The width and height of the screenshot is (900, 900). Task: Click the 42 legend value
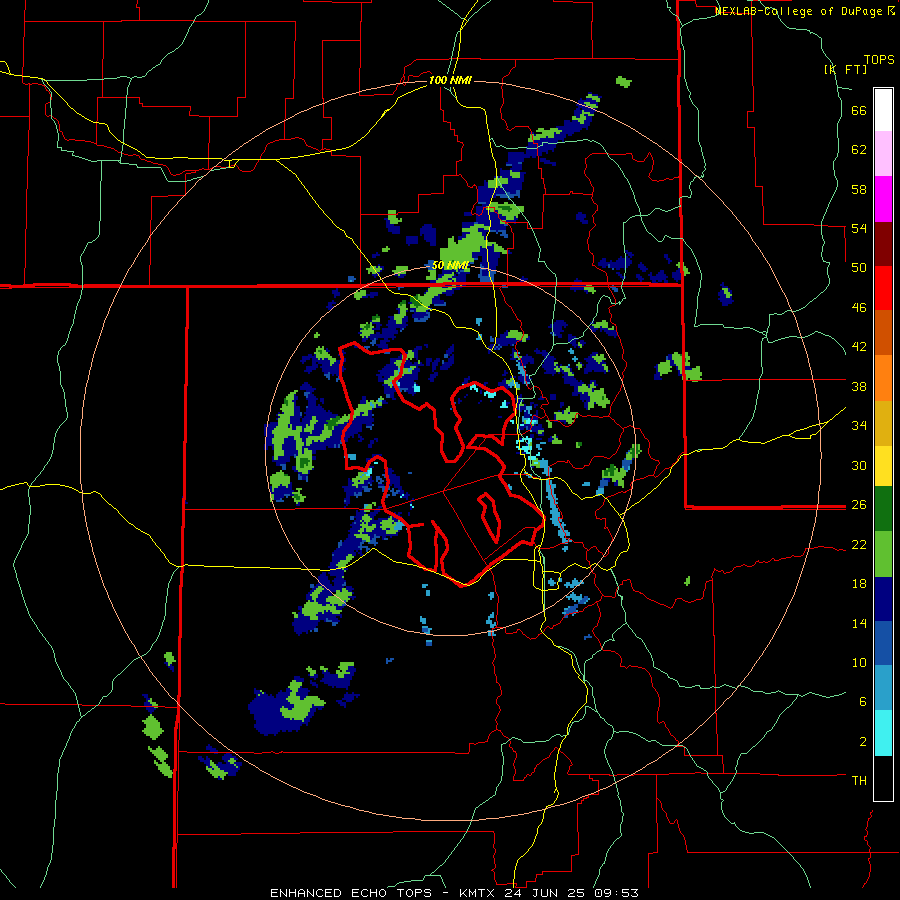coord(859,347)
